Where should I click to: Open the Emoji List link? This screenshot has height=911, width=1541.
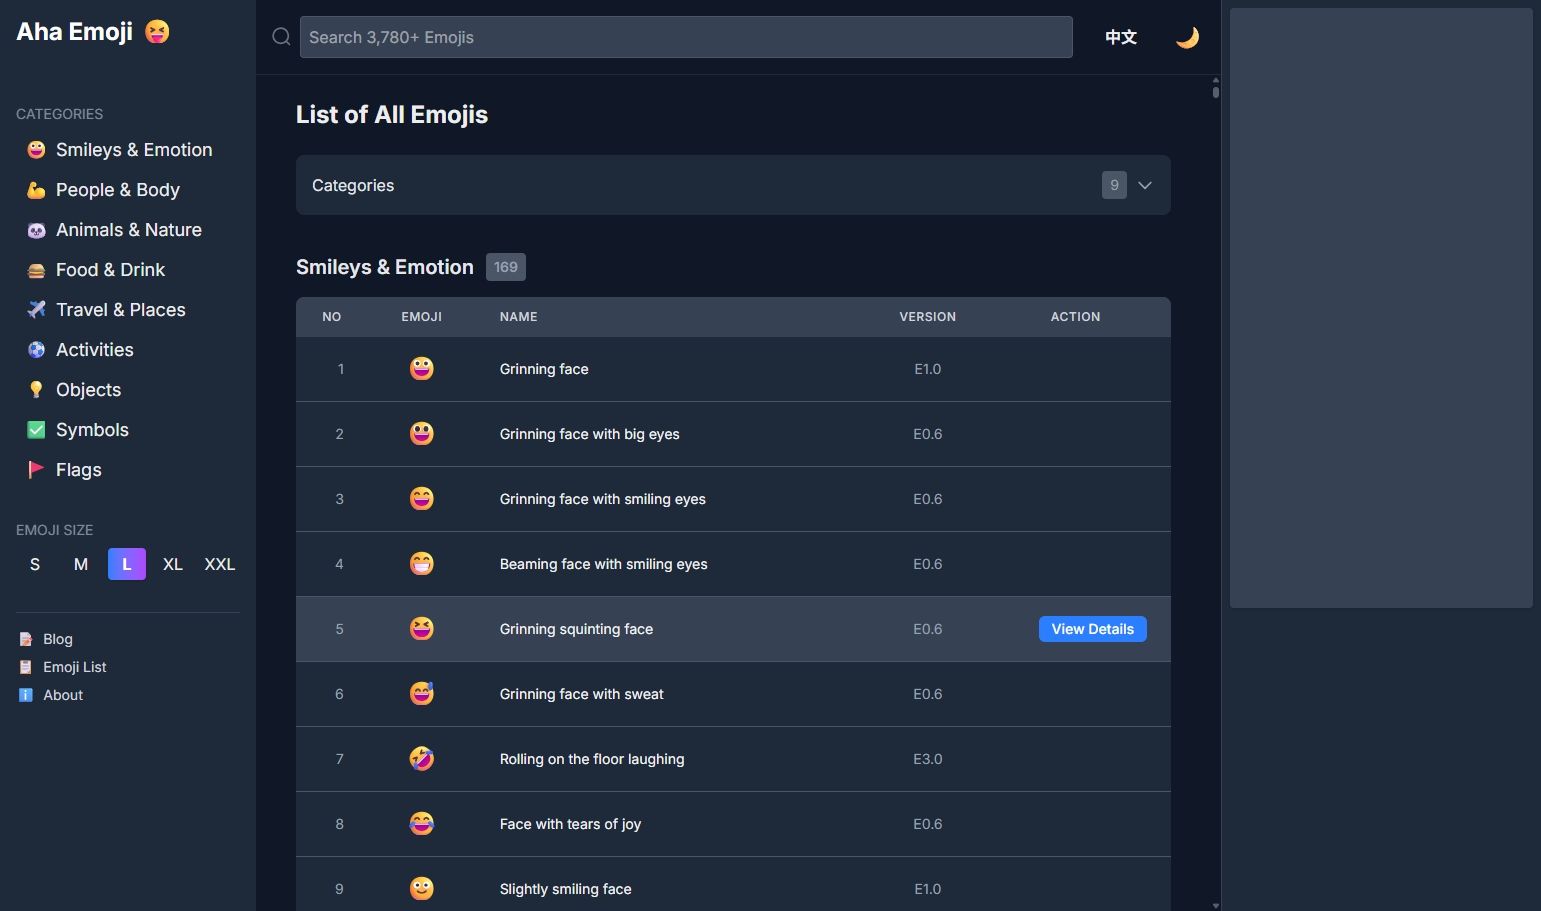point(75,667)
